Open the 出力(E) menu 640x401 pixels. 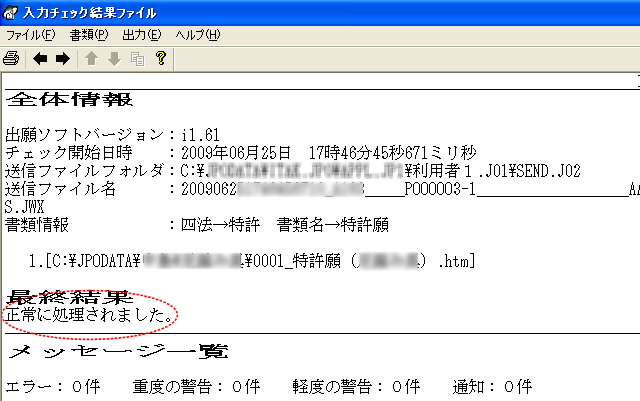click(143, 35)
